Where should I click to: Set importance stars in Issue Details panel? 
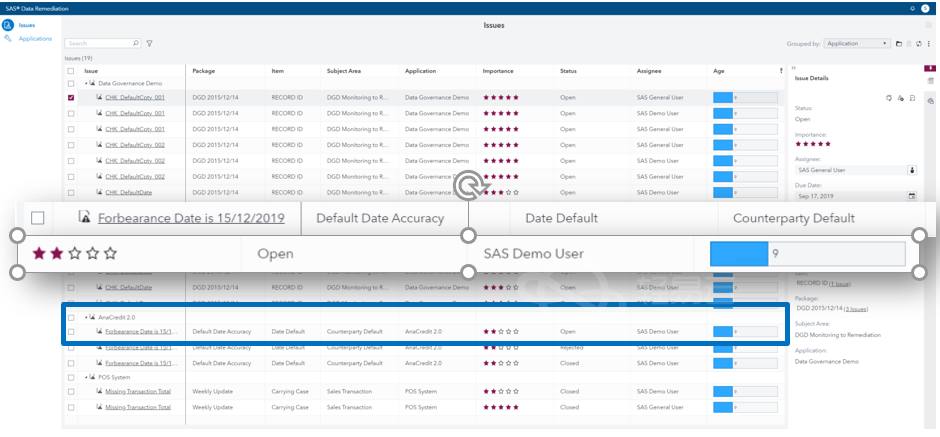[813, 144]
